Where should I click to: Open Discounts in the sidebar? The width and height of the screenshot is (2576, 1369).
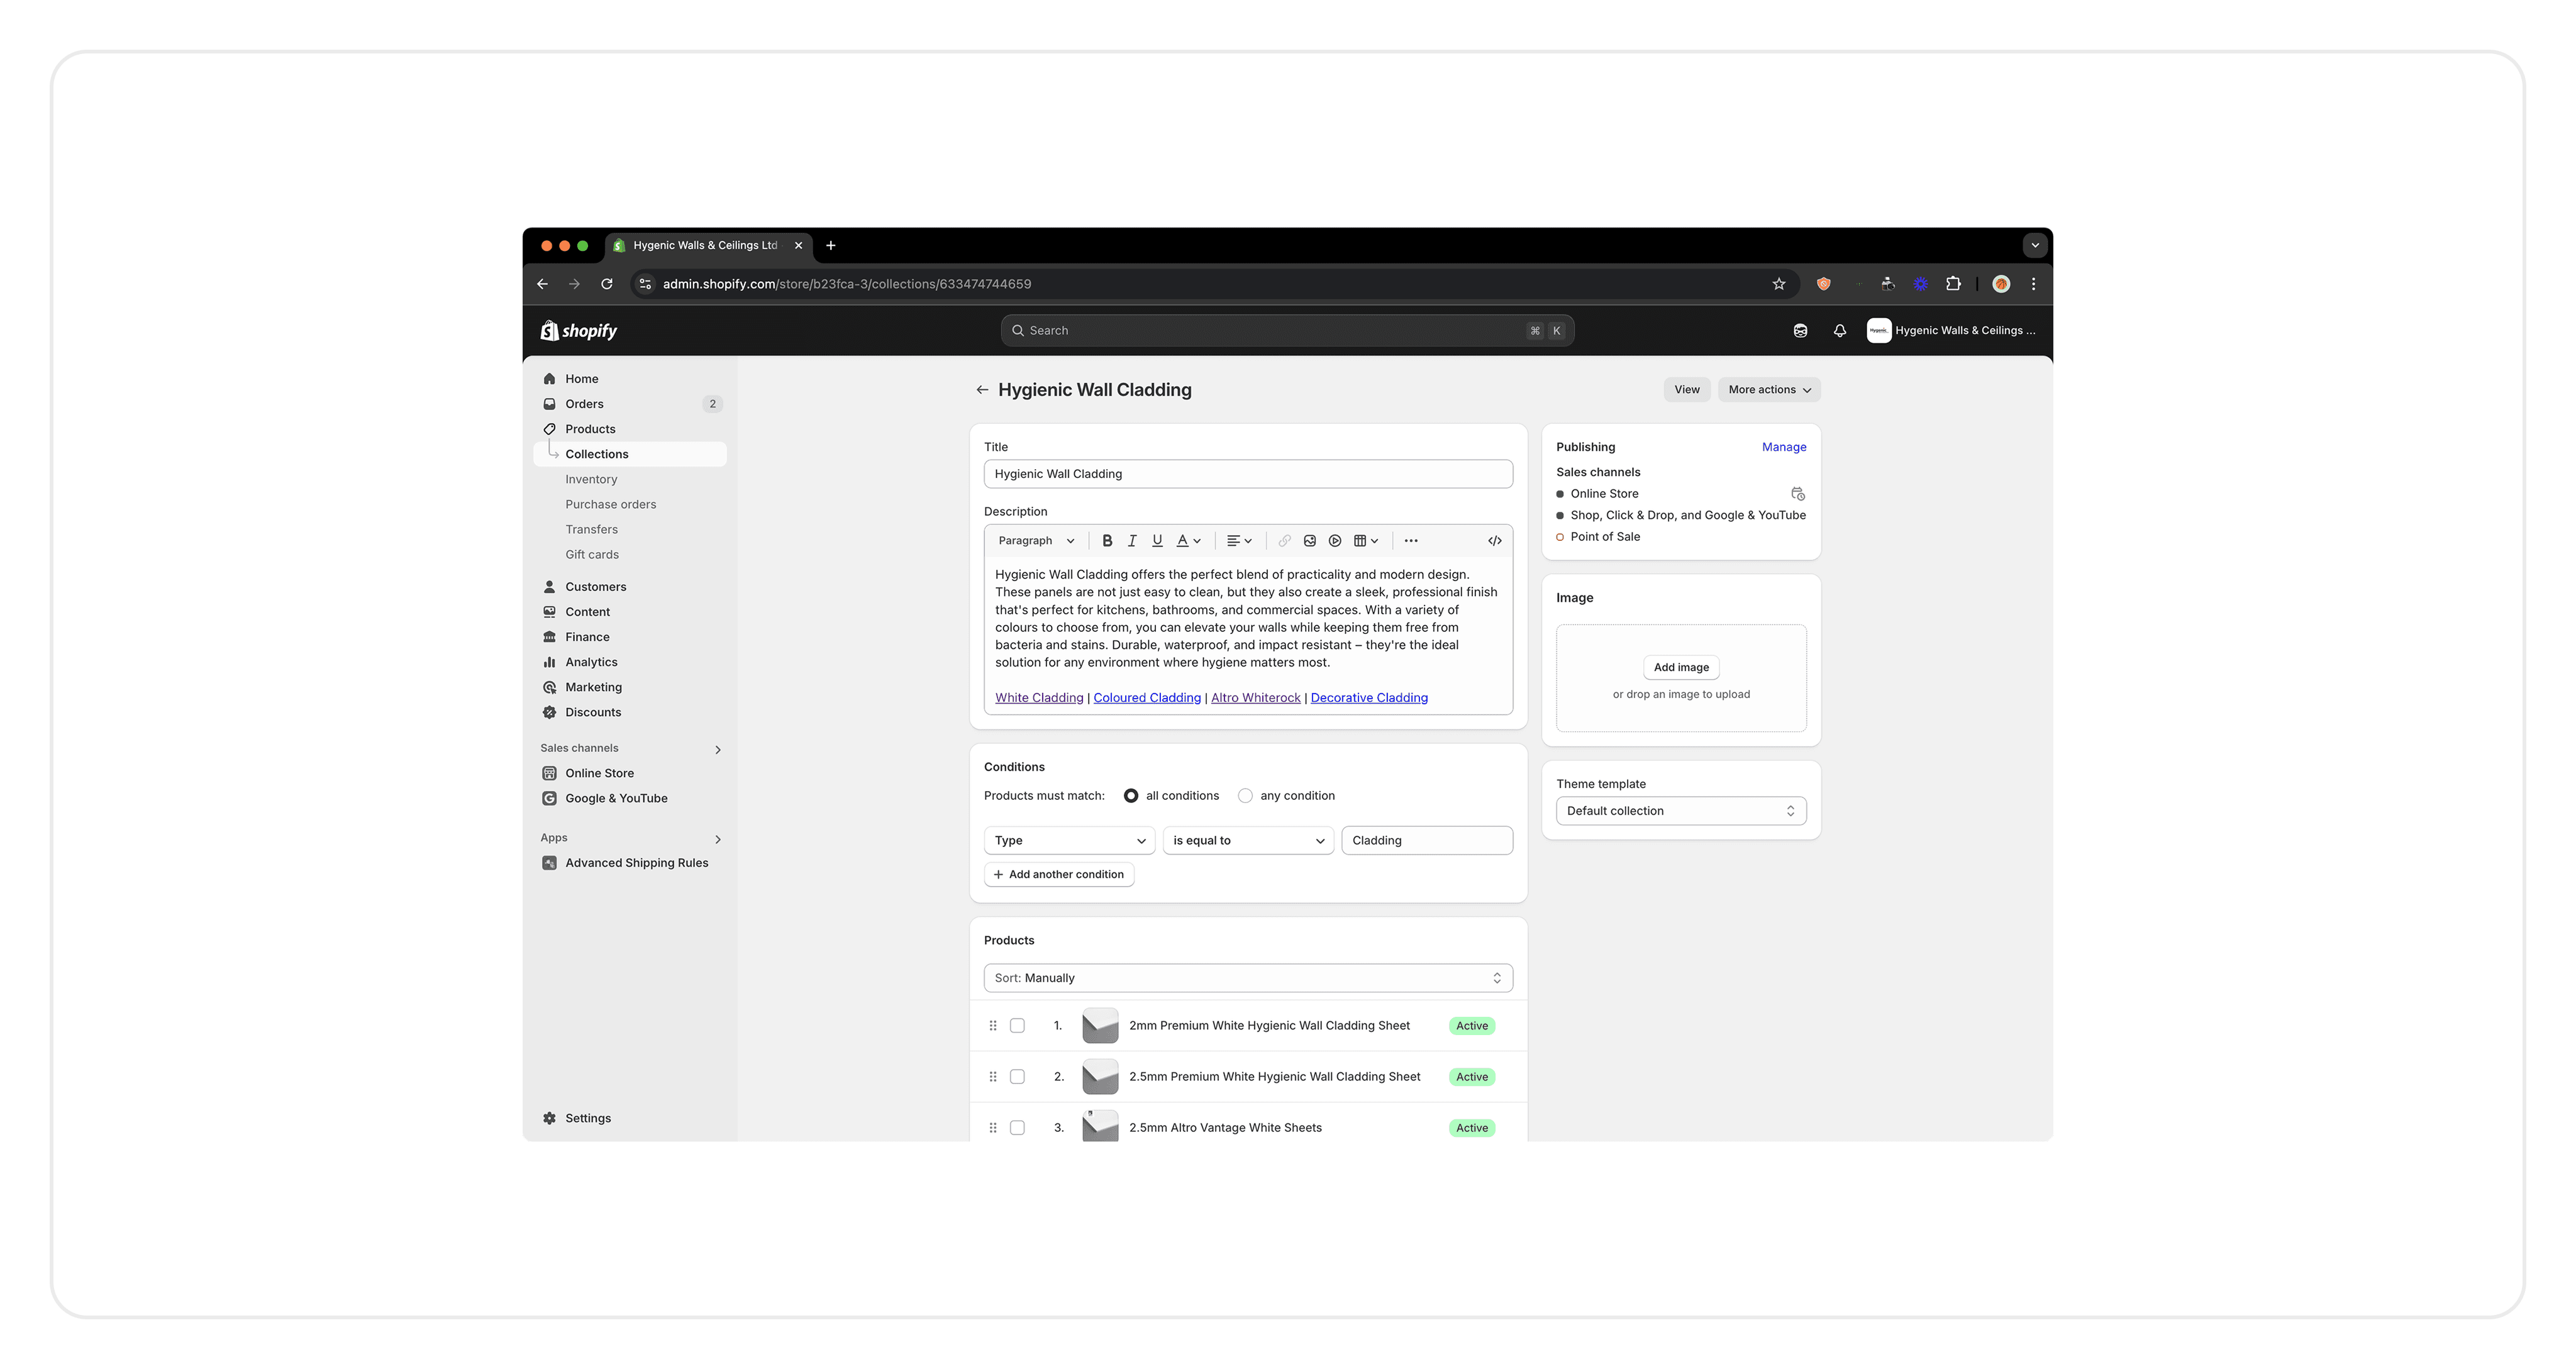tap(630, 712)
